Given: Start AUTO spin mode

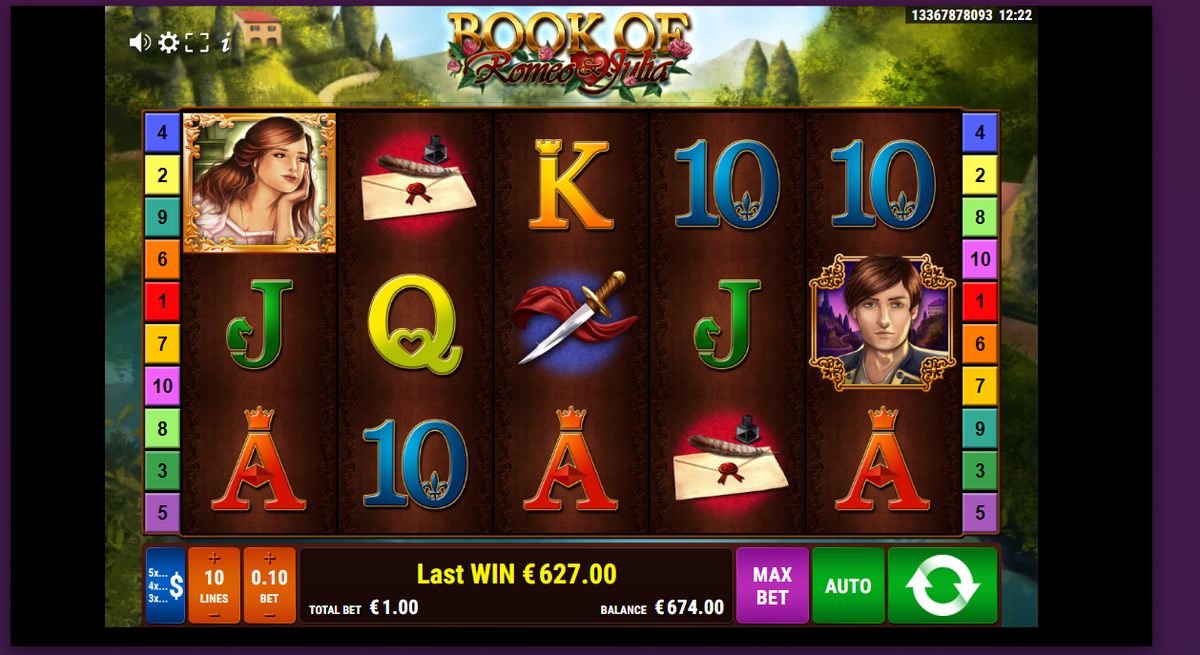Looking at the screenshot, I should pyautogui.click(x=848, y=585).
